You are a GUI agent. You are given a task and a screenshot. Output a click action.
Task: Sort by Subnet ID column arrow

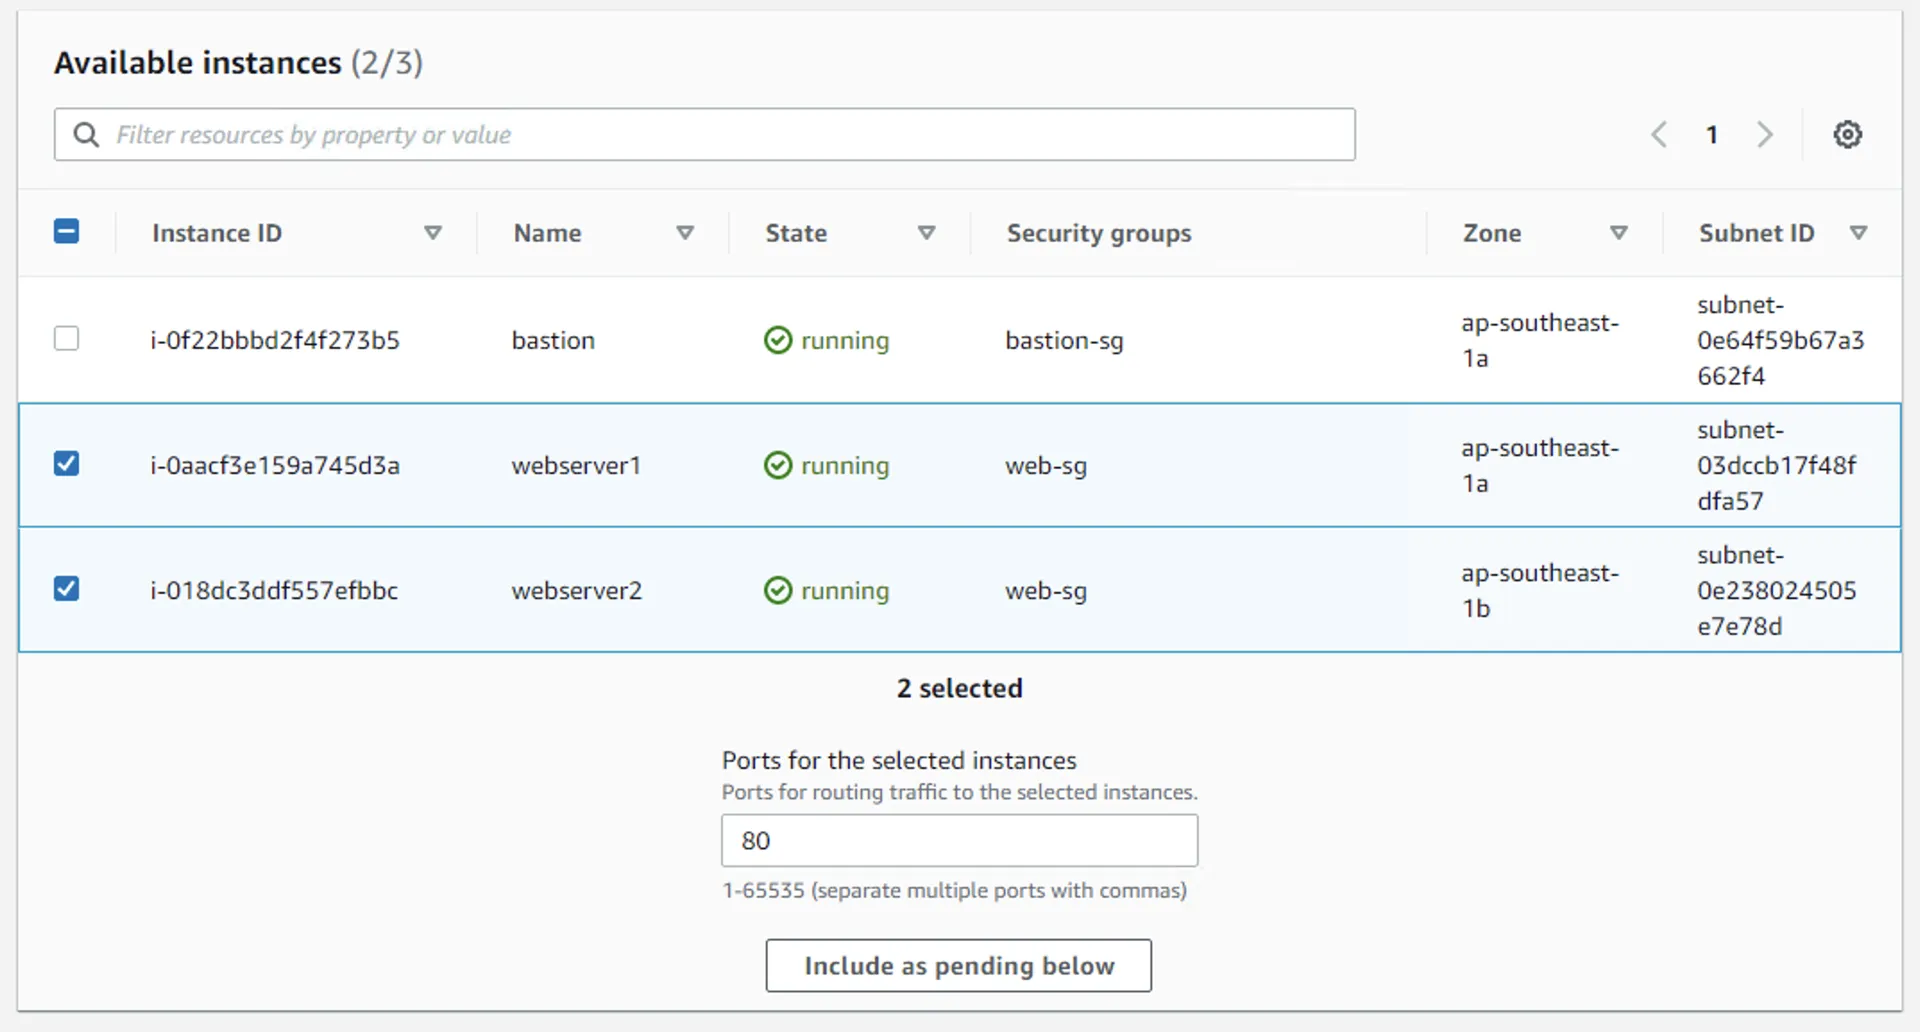(1859, 233)
